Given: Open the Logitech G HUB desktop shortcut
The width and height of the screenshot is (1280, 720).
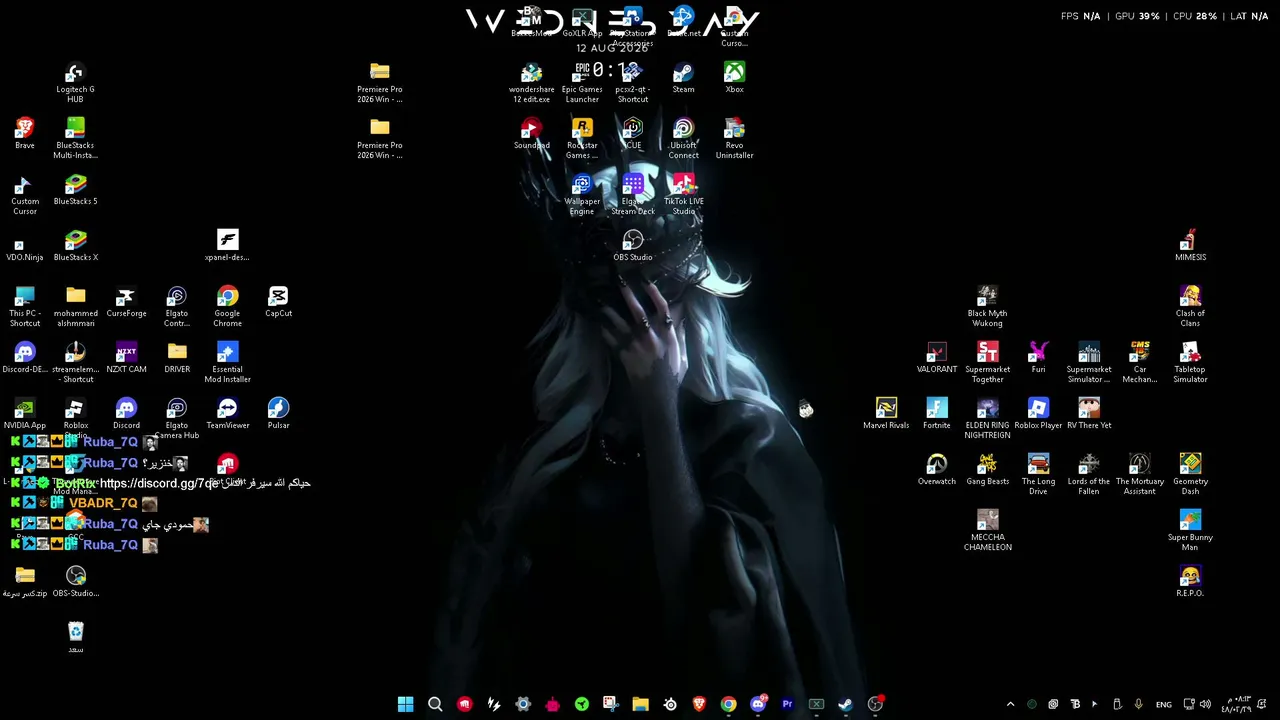Looking at the screenshot, I should 75,83.
